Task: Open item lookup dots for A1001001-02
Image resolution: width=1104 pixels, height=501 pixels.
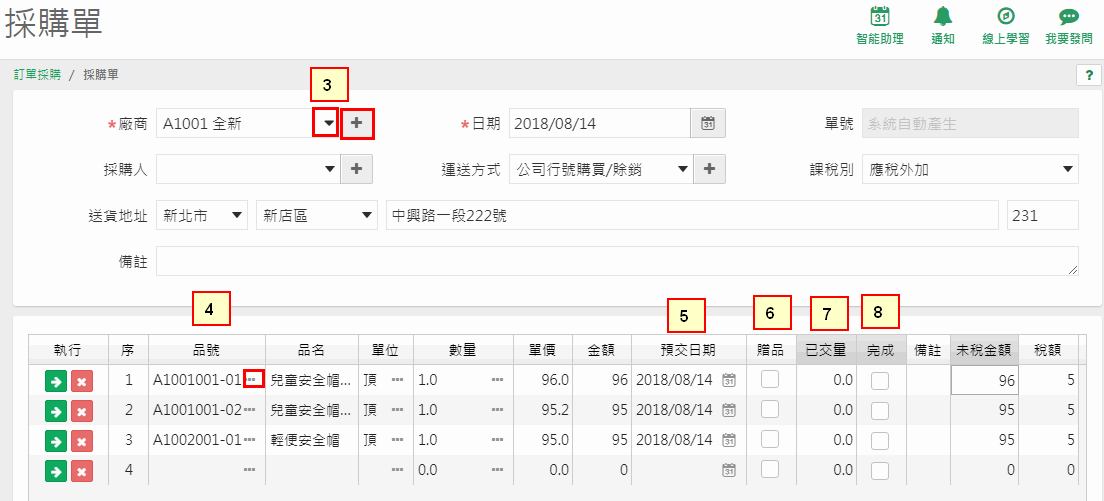Action: click(249, 410)
